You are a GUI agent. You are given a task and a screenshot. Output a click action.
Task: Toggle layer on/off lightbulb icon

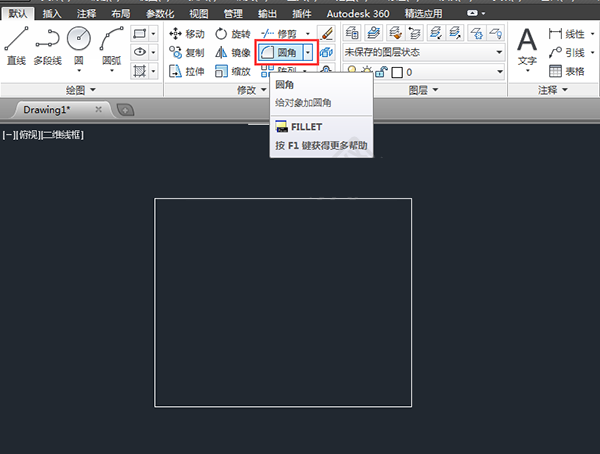pos(352,70)
